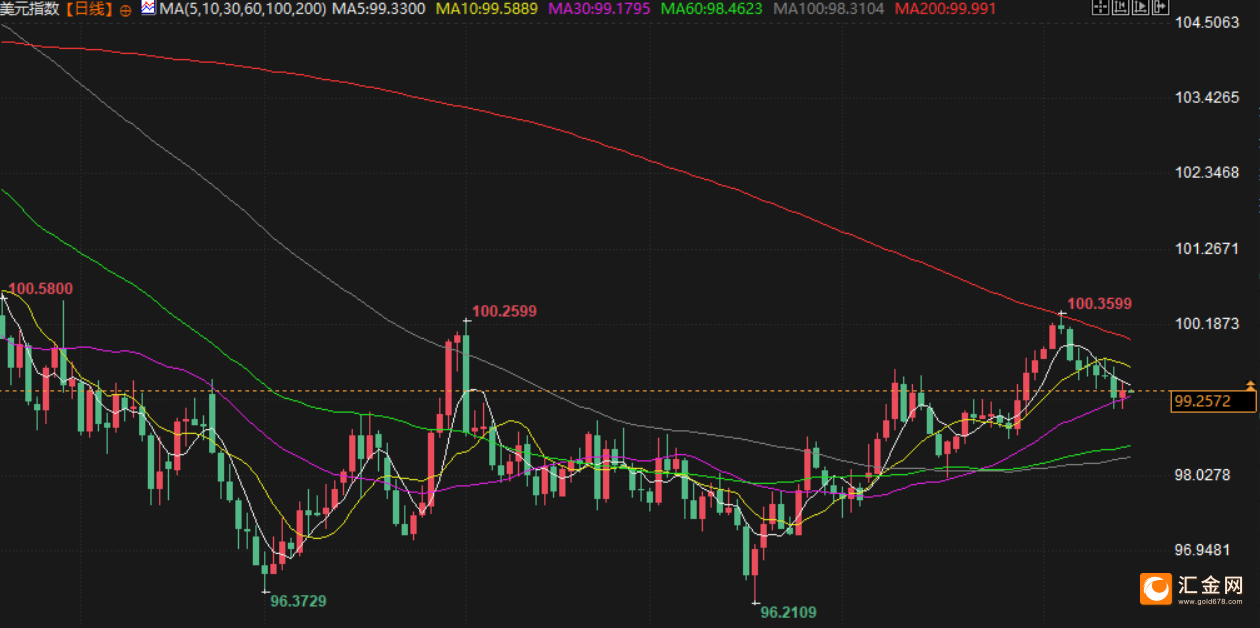The image size is (1260, 628).
Task: Select the MA100:98.3104 indicator readout
Action: [x=829, y=9]
